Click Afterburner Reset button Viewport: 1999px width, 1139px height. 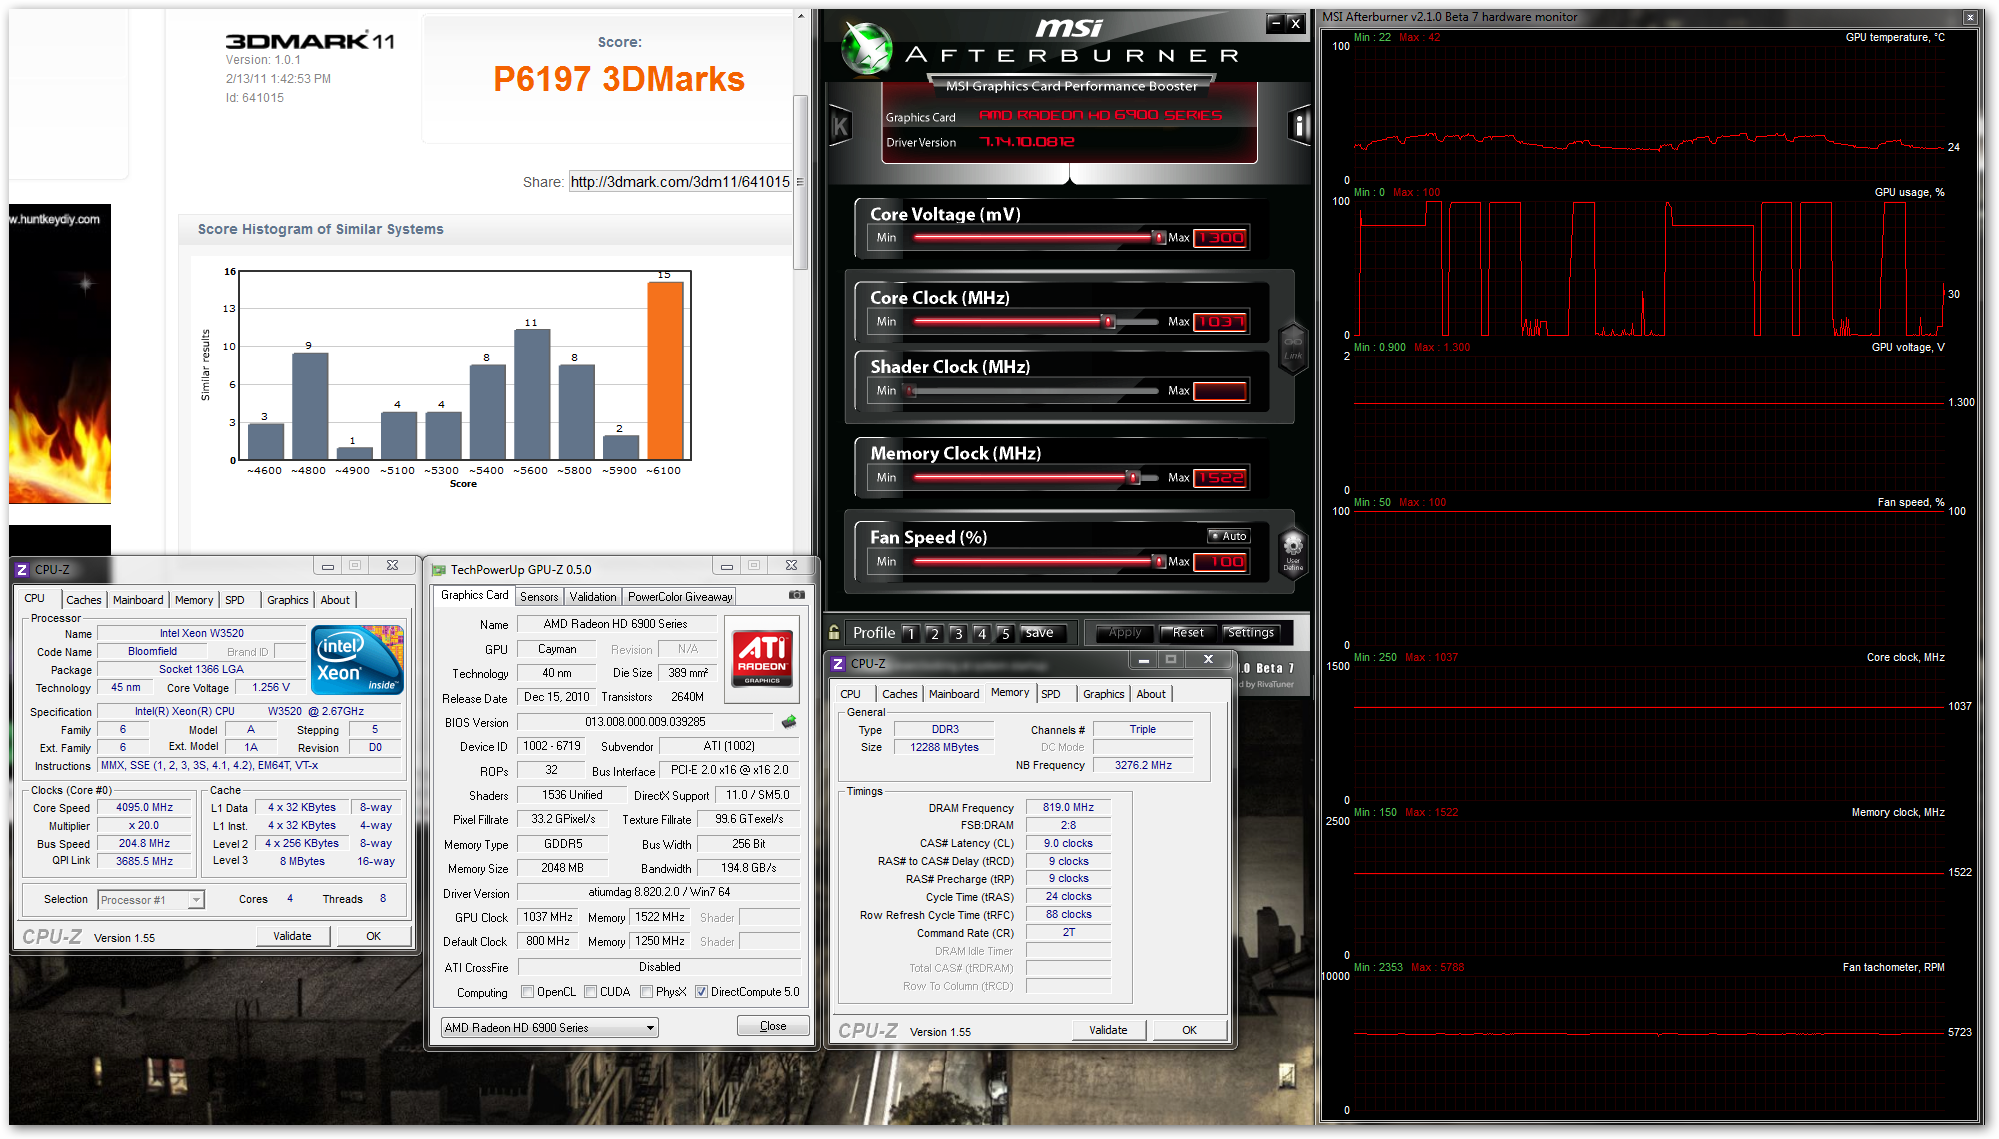coord(1188,633)
